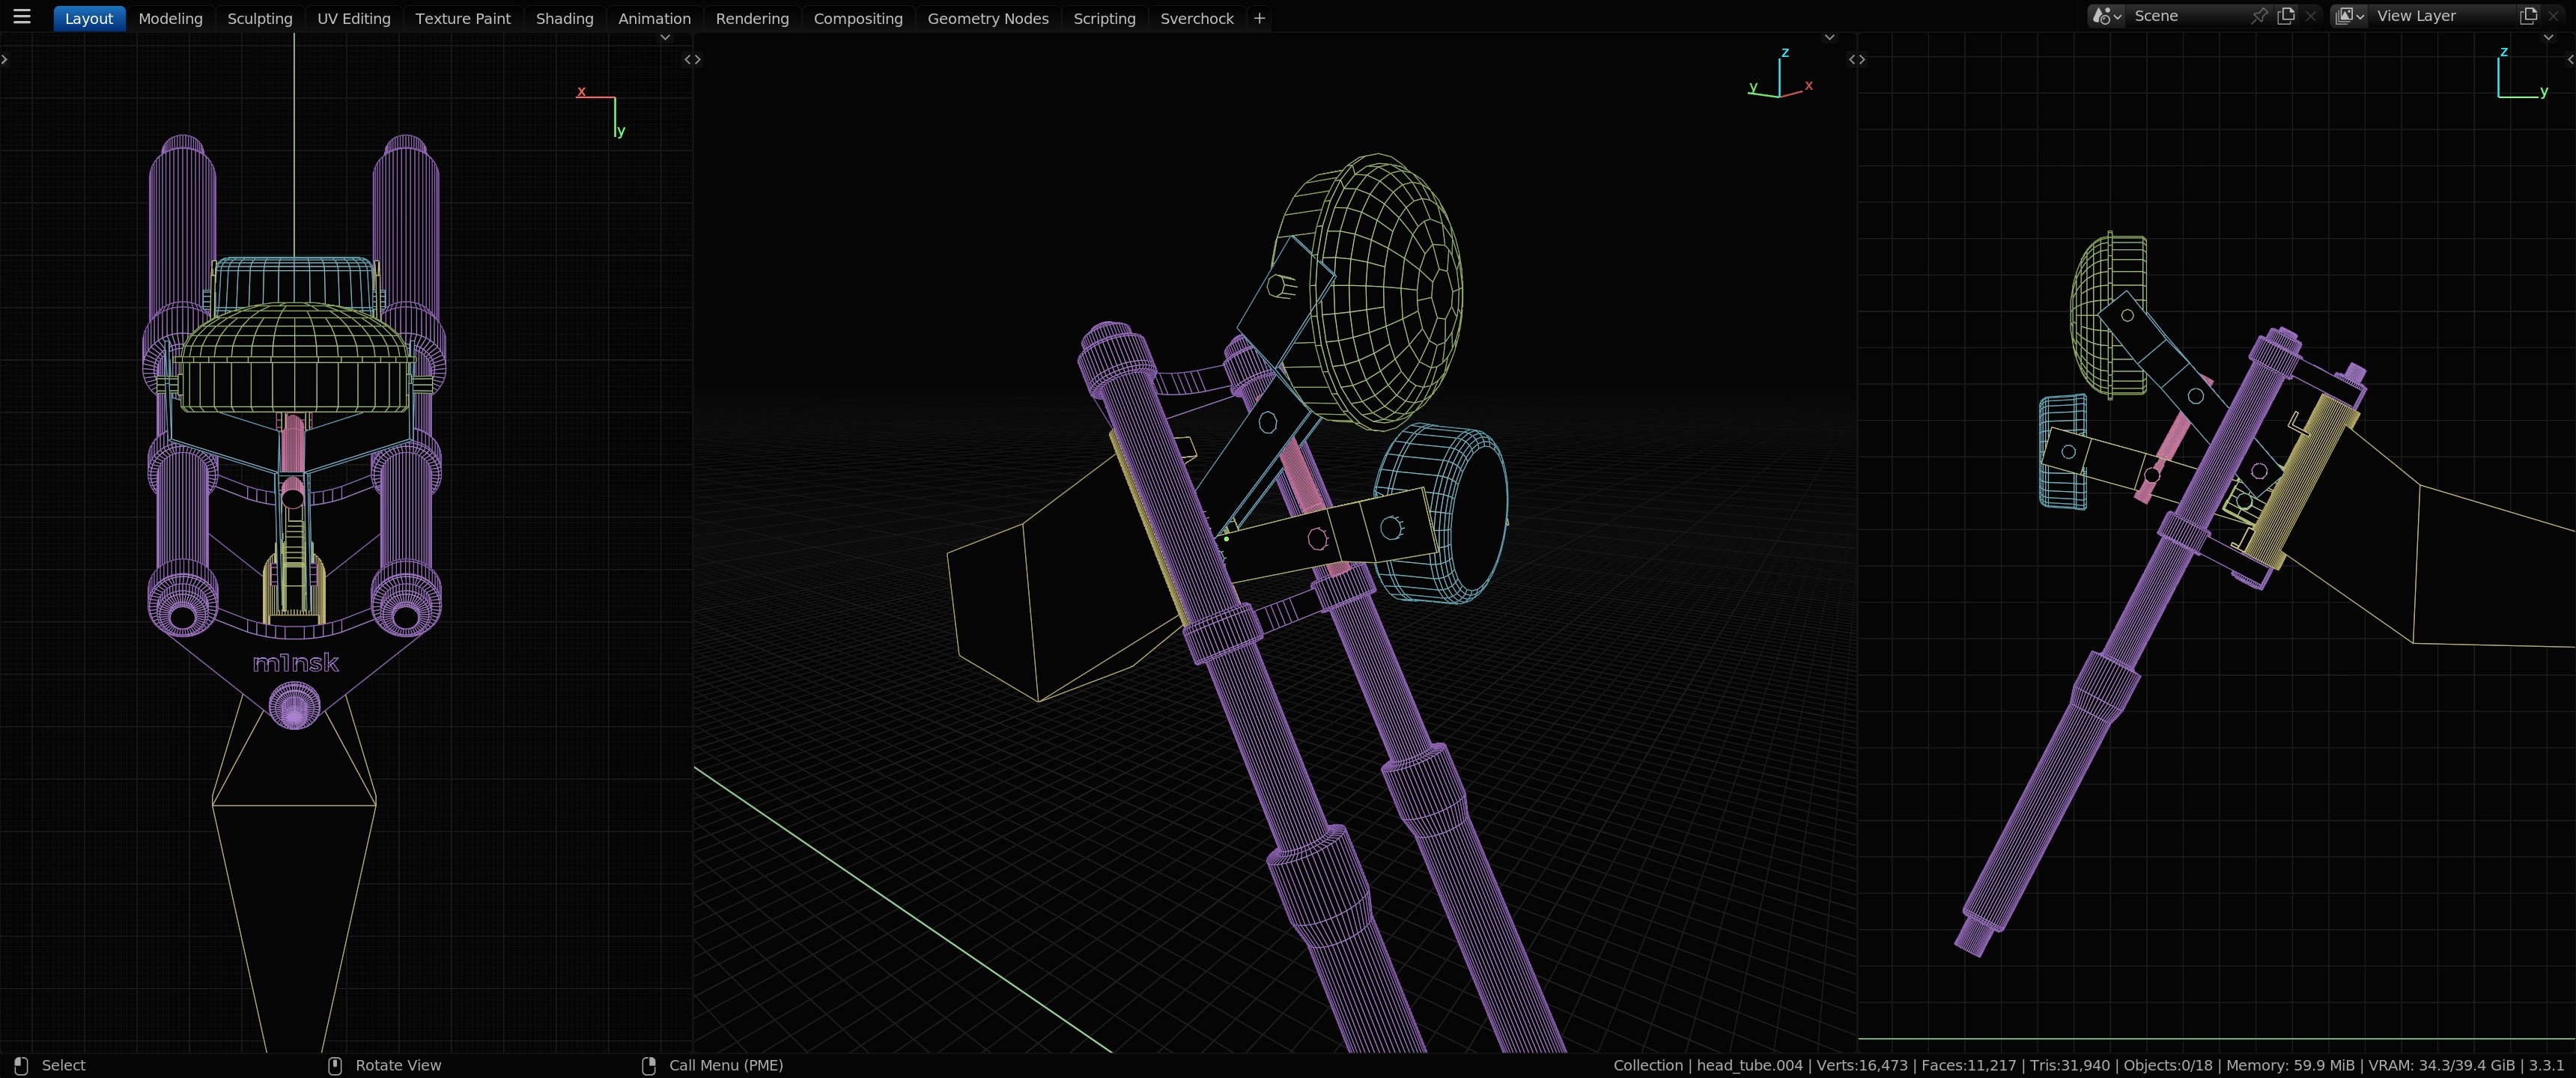2576x1078 pixels.
Task: Switch to the Geometry Nodes workspace tab
Action: tap(987, 18)
